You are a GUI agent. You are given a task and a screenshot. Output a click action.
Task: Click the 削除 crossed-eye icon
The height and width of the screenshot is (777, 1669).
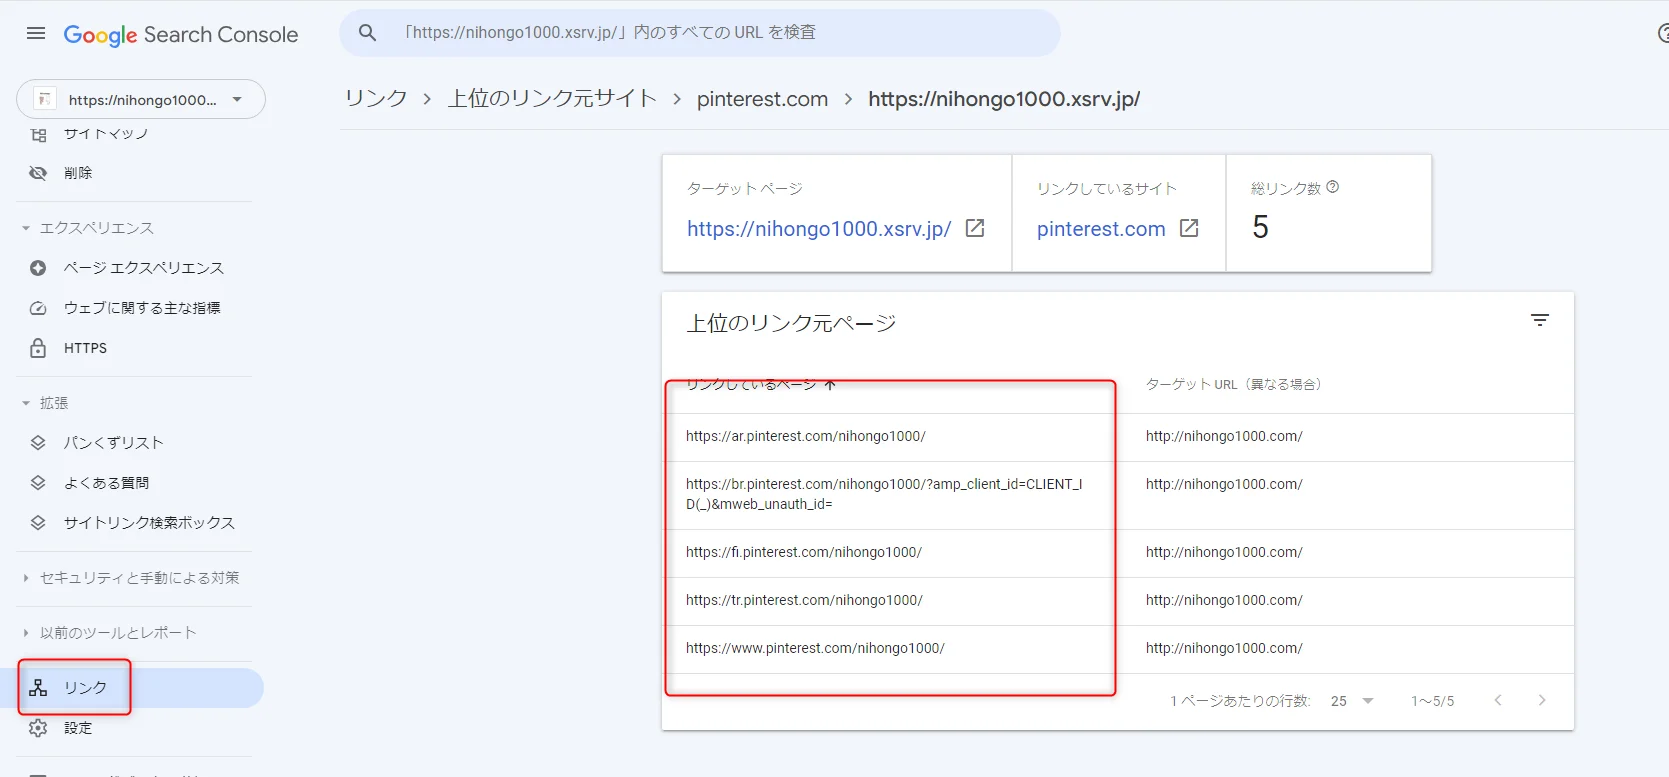(38, 173)
